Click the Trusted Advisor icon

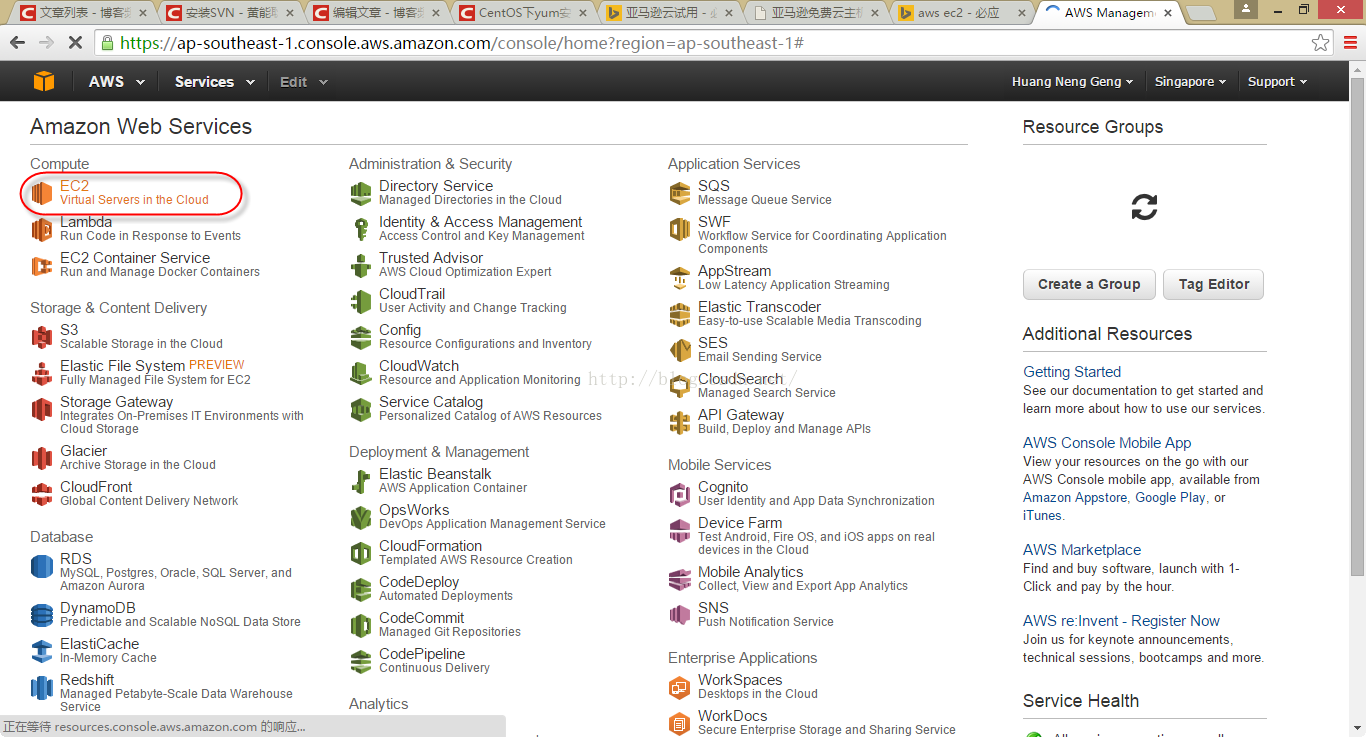coord(361,265)
